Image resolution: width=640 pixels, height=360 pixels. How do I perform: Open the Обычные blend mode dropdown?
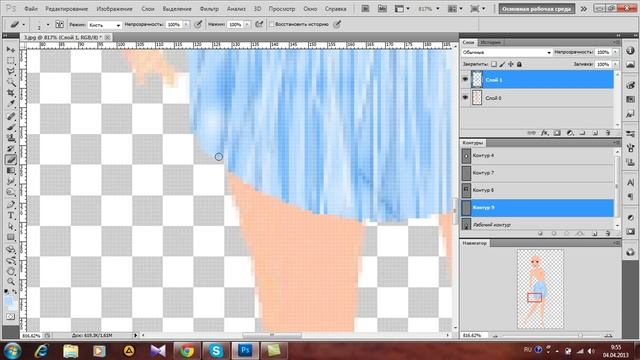click(507, 52)
